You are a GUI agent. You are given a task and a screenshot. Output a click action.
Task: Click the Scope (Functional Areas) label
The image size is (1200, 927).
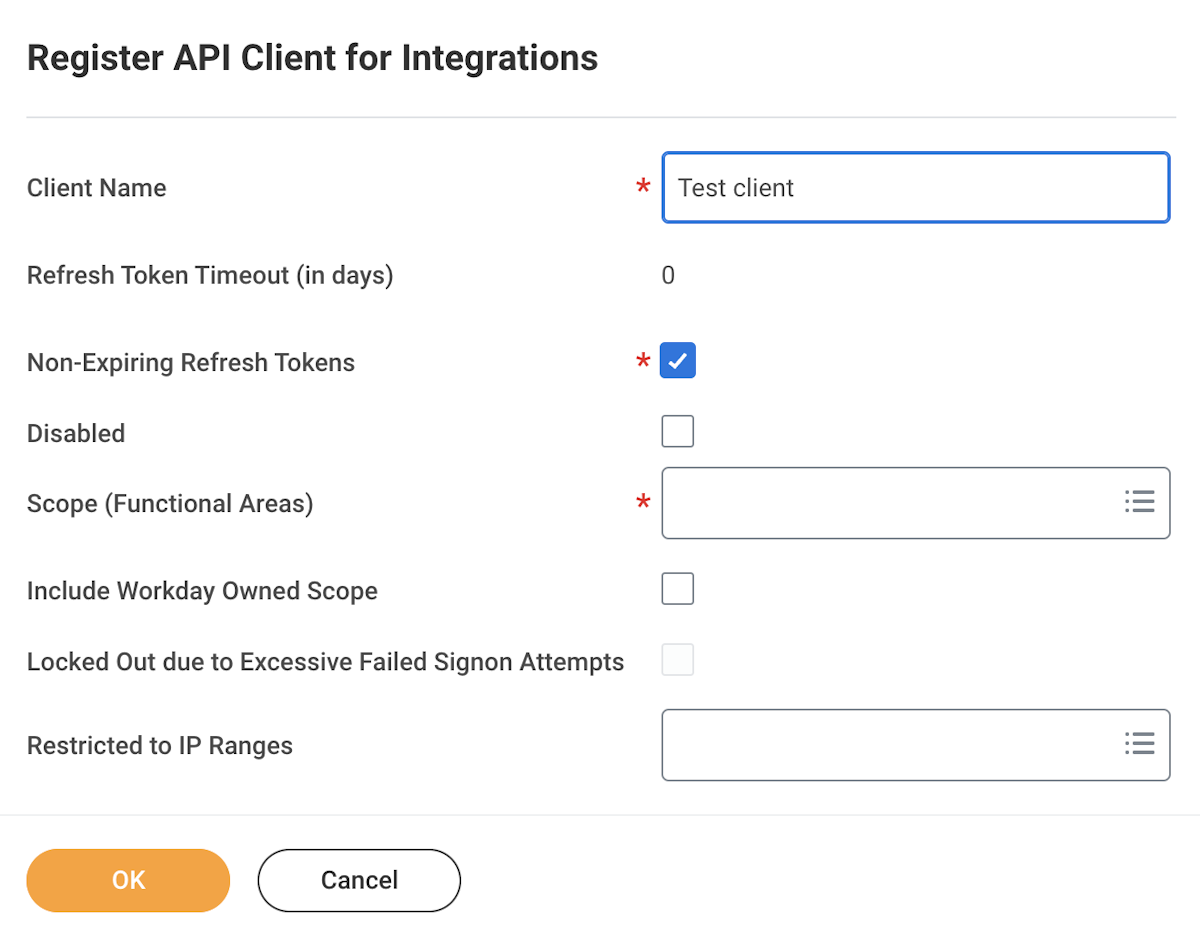170,503
